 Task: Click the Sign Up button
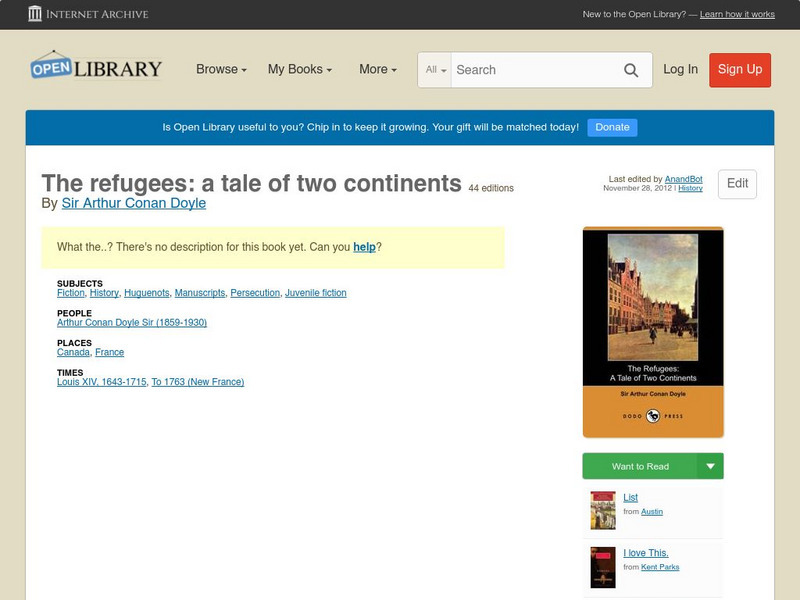(x=739, y=70)
